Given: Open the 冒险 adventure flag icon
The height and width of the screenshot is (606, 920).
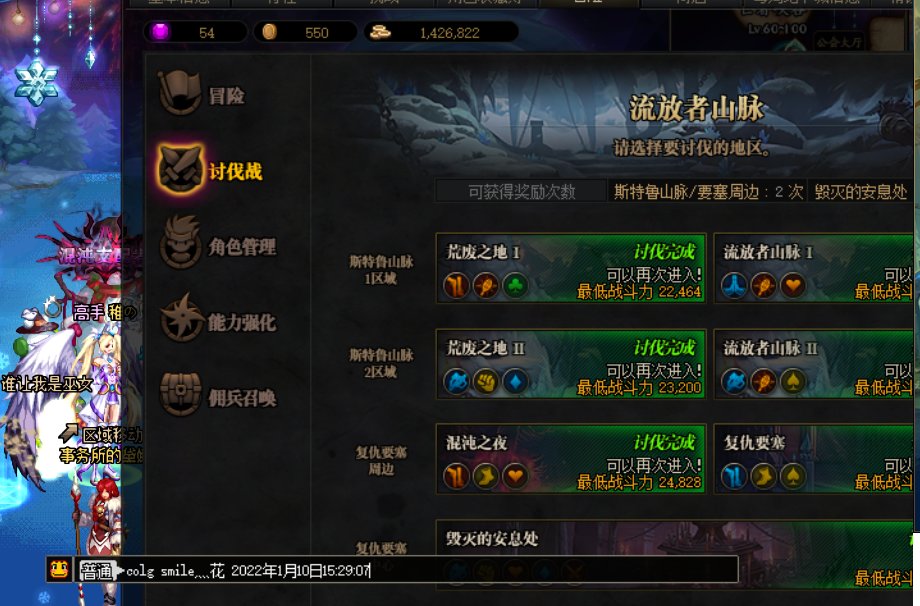Looking at the screenshot, I should click(180, 93).
